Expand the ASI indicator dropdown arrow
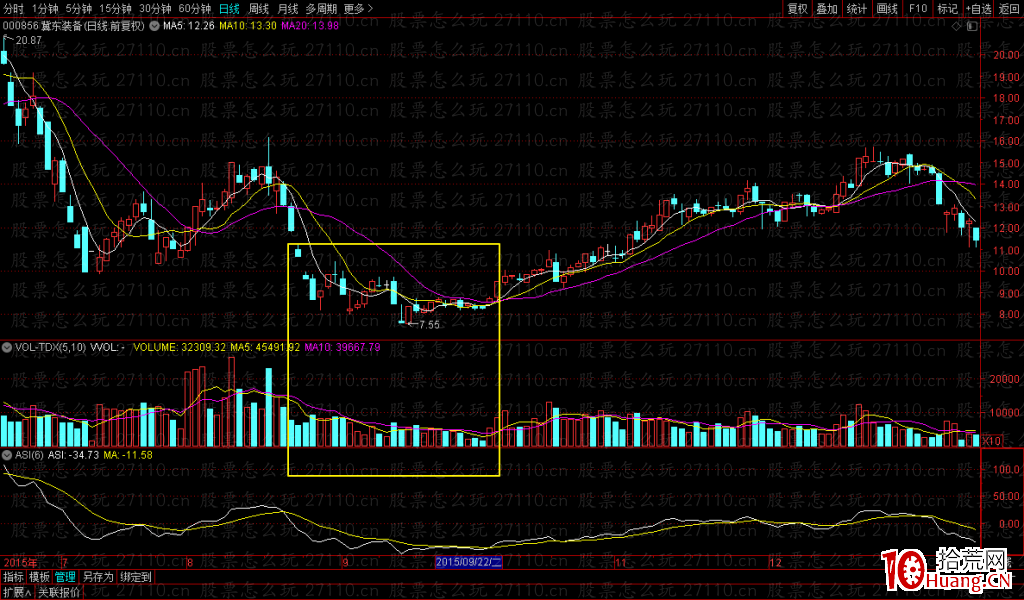The width and height of the screenshot is (1024, 600). pyautogui.click(x=7, y=454)
